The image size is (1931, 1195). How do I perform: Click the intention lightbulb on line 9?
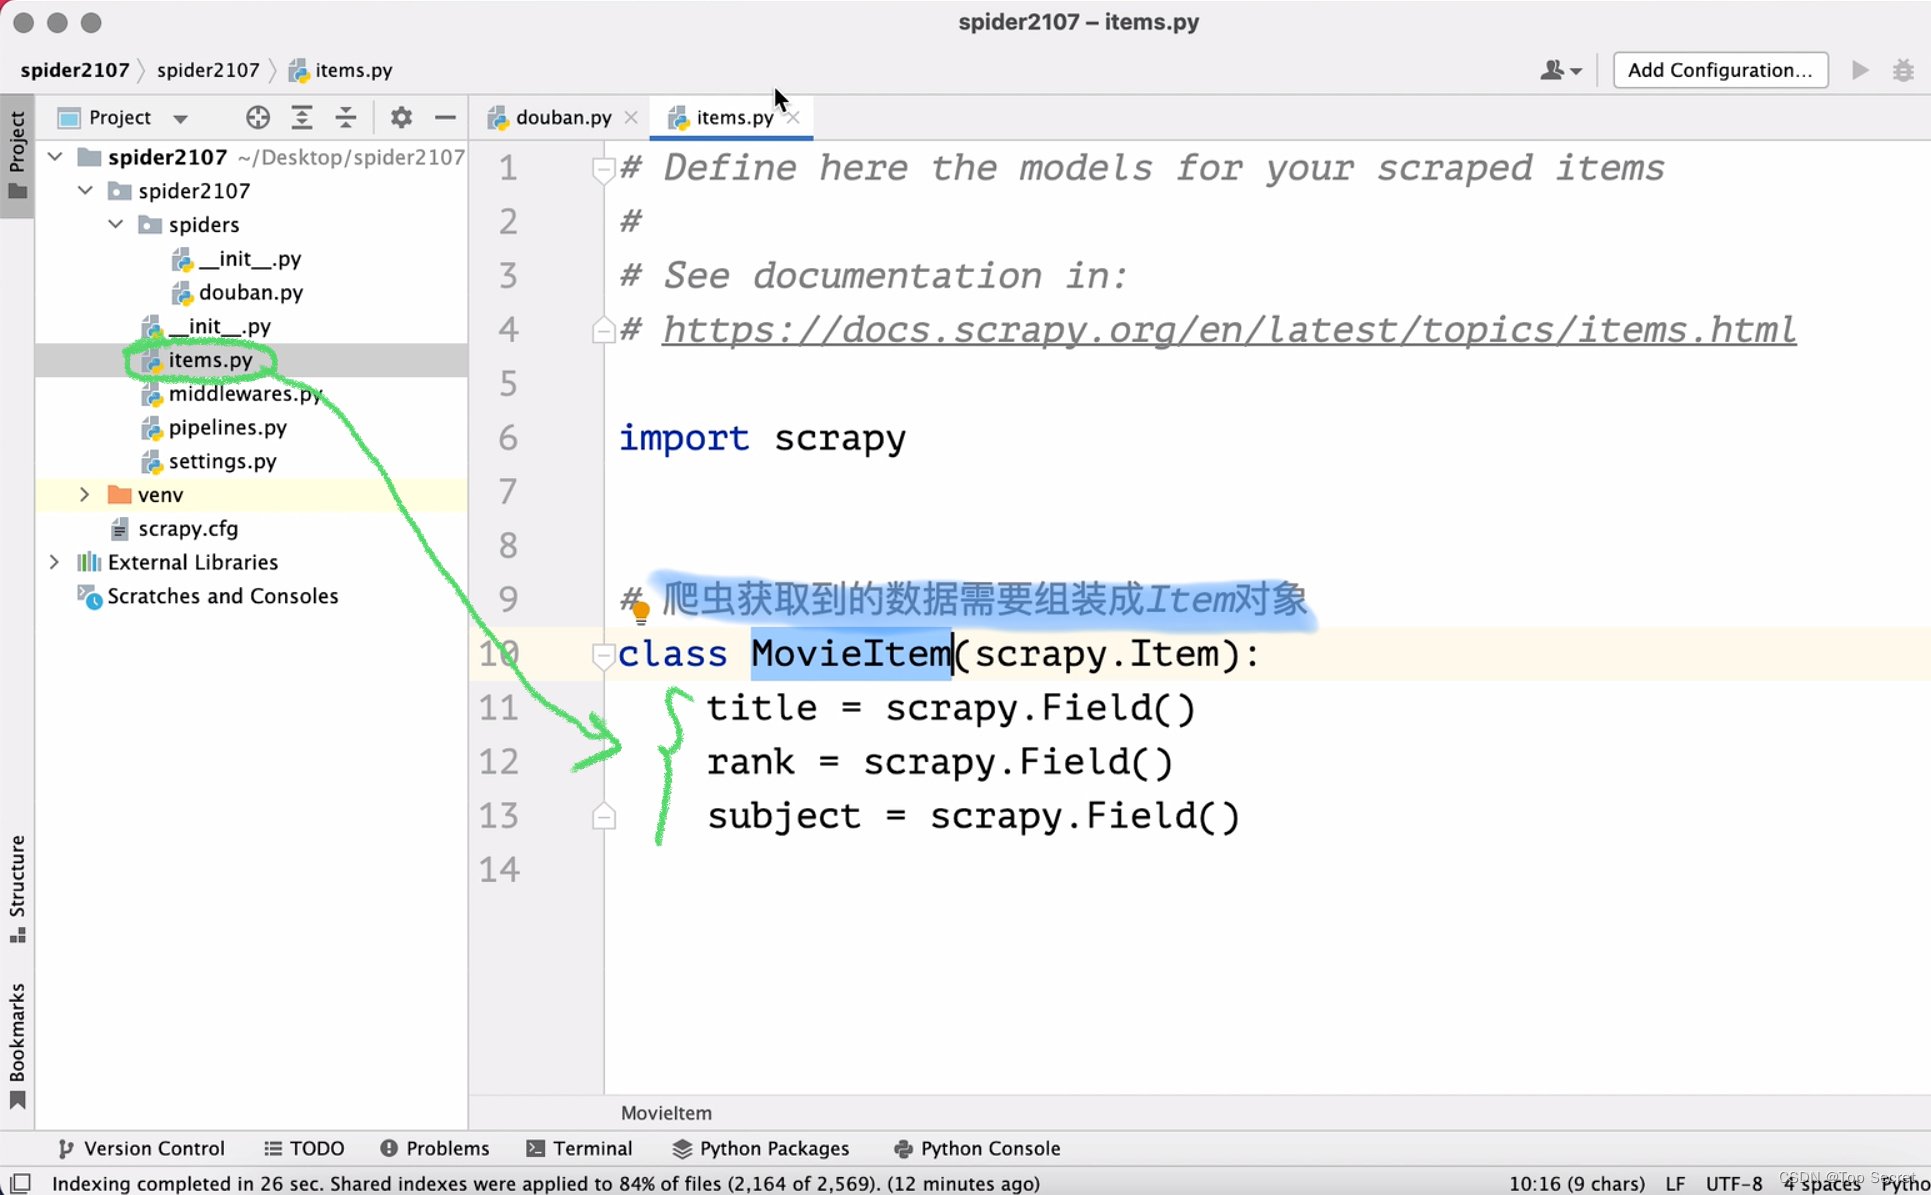tap(641, 610)
